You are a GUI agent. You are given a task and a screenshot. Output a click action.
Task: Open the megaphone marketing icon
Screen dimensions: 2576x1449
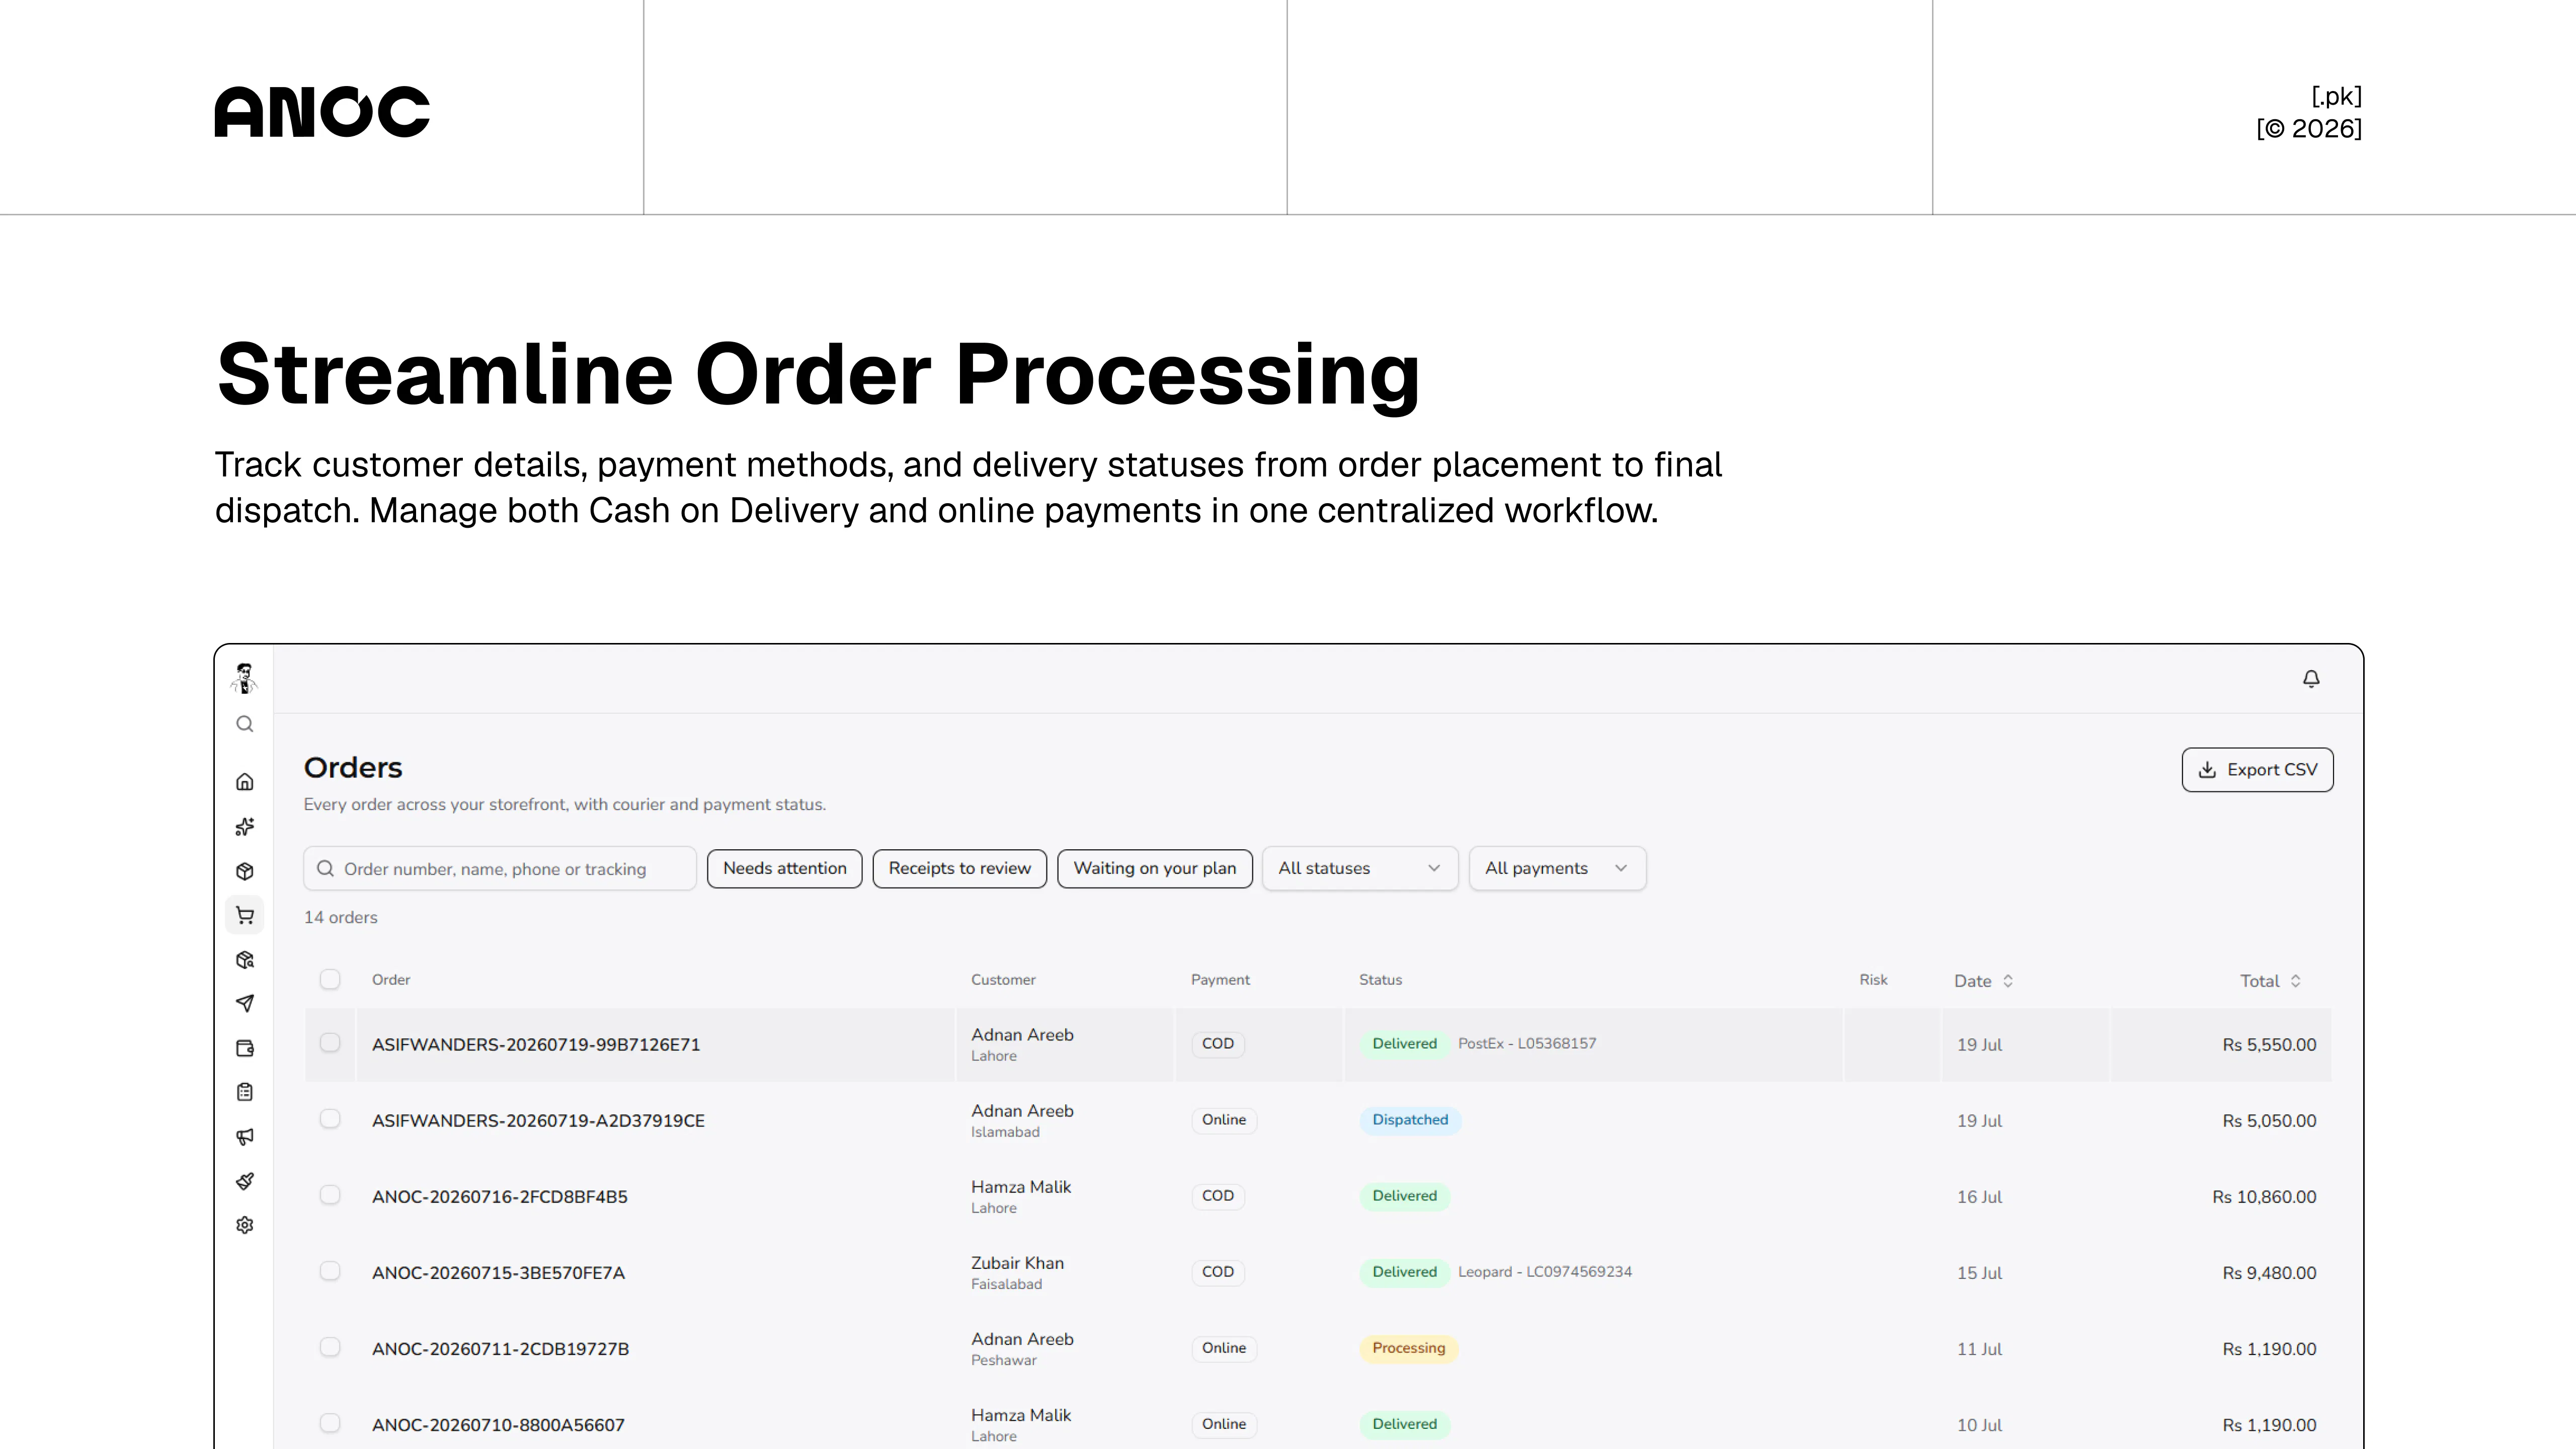[x=245, y=1136]
